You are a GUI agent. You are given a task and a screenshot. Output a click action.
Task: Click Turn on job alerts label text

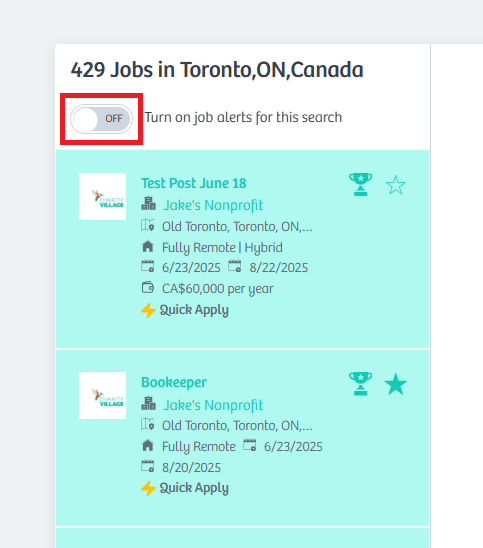click(243, 117)
